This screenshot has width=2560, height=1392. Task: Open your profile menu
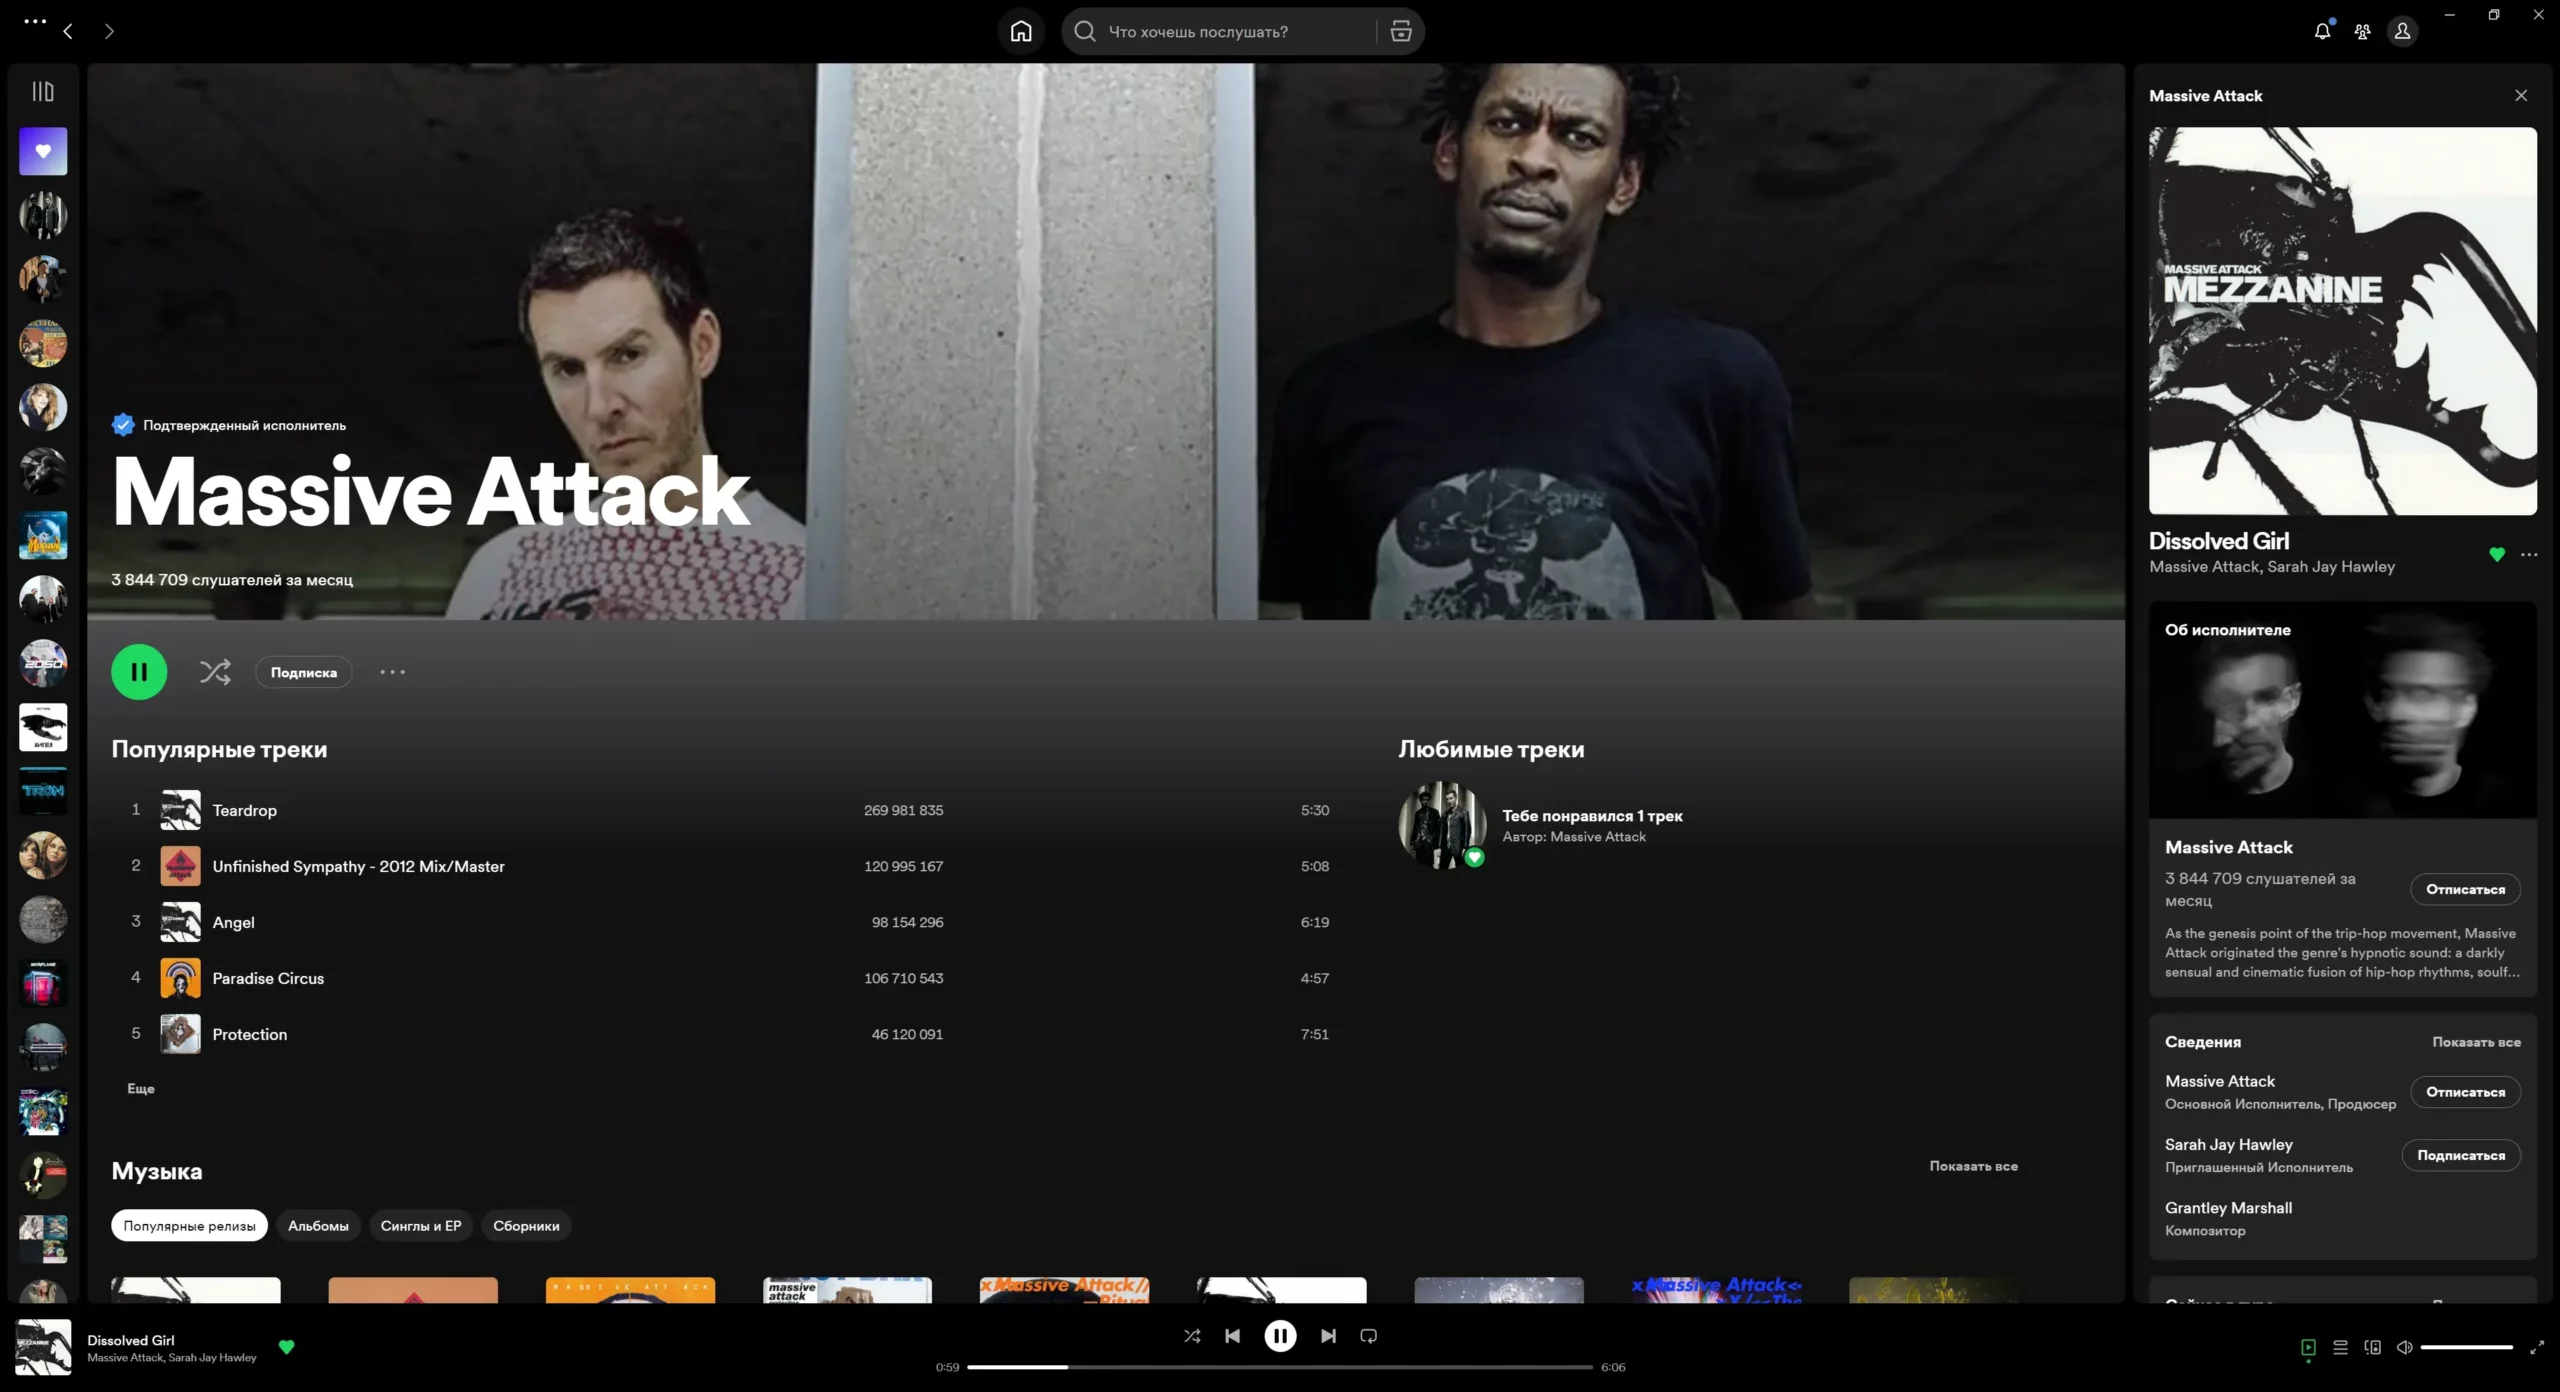tap(2403, 31)
